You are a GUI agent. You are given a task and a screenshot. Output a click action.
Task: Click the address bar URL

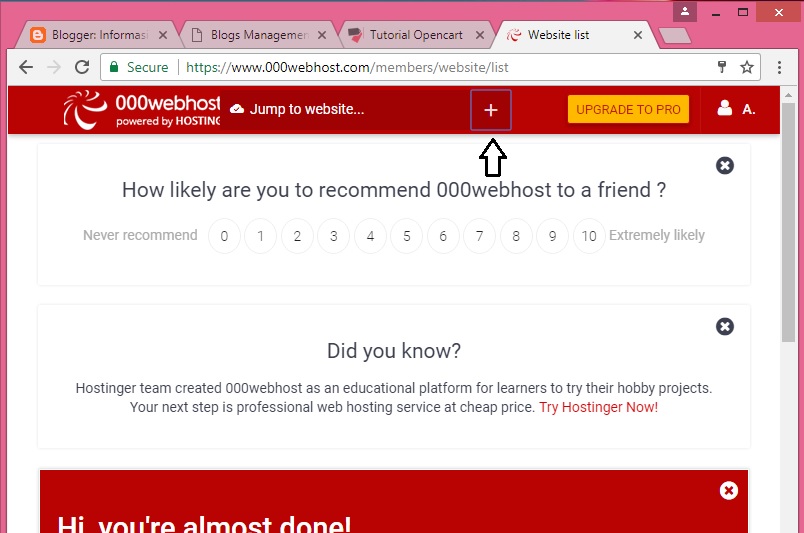(347, 67)
